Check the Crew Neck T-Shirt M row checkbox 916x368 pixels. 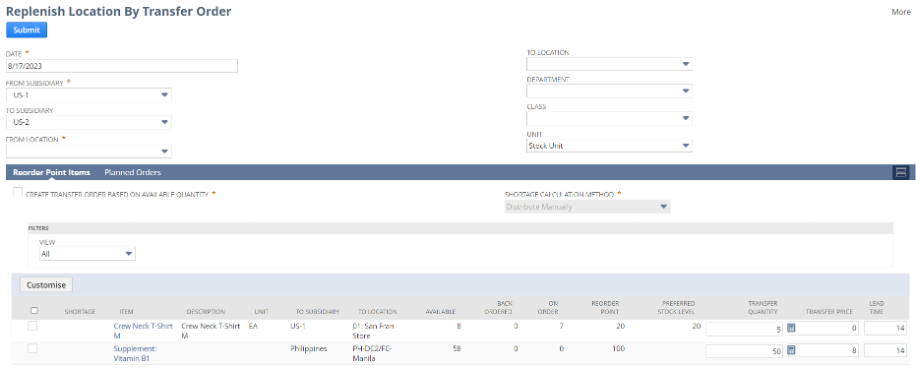33,327
